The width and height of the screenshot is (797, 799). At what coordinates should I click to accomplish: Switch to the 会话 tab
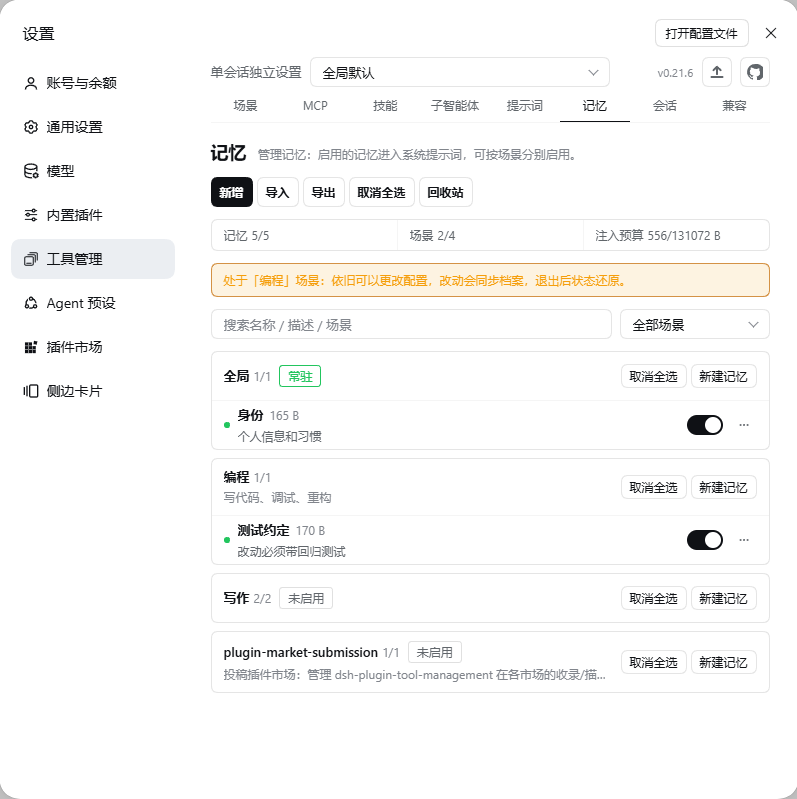pyautogui.click(x=665, y=106)
